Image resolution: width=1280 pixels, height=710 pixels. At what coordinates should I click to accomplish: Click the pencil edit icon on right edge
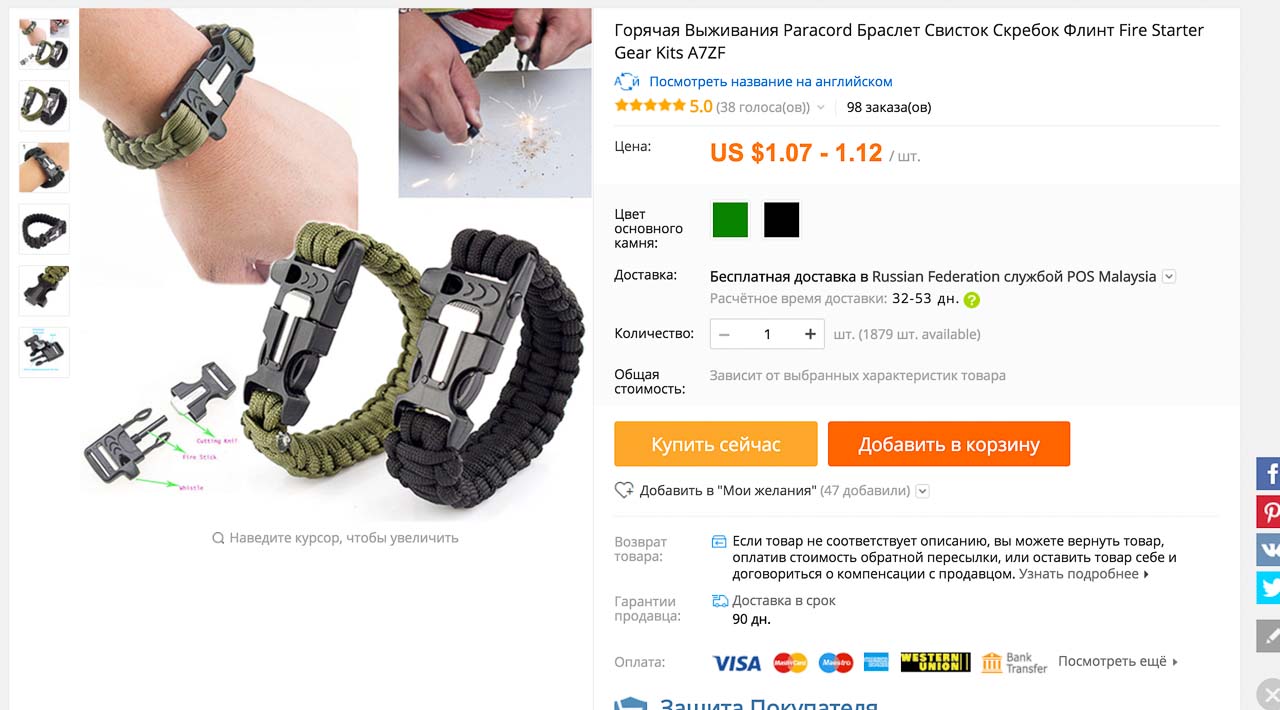coord(1269,636)
